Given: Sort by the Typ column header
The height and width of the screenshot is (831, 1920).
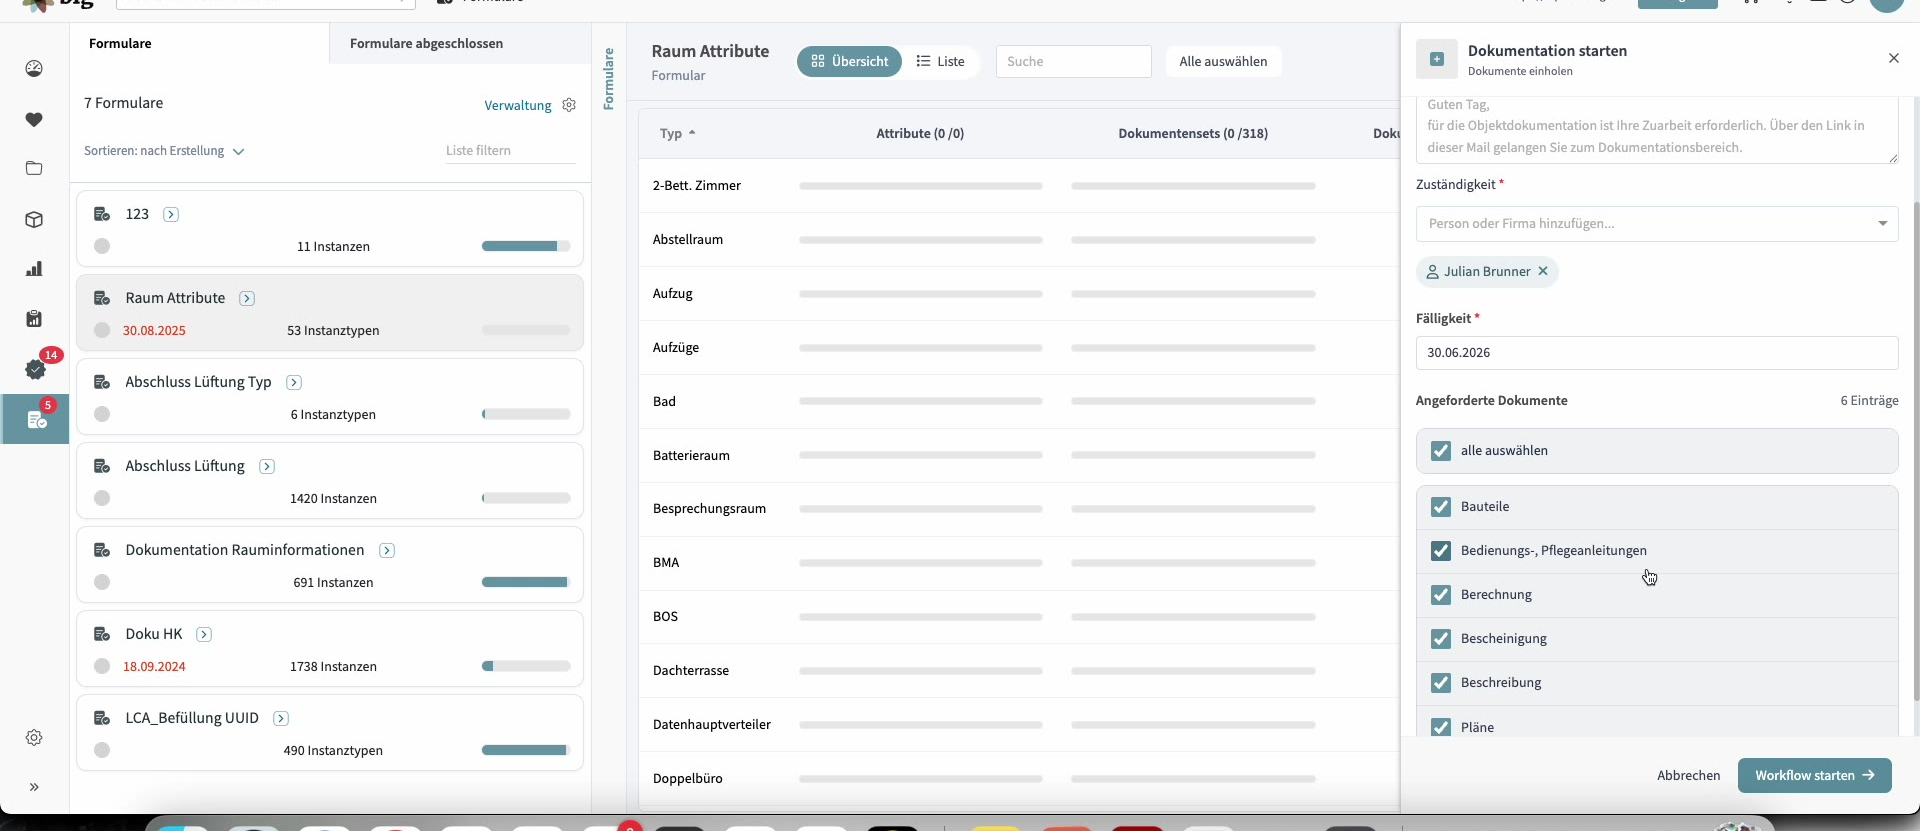Looking at the screenshot, I should coord(677,133).
